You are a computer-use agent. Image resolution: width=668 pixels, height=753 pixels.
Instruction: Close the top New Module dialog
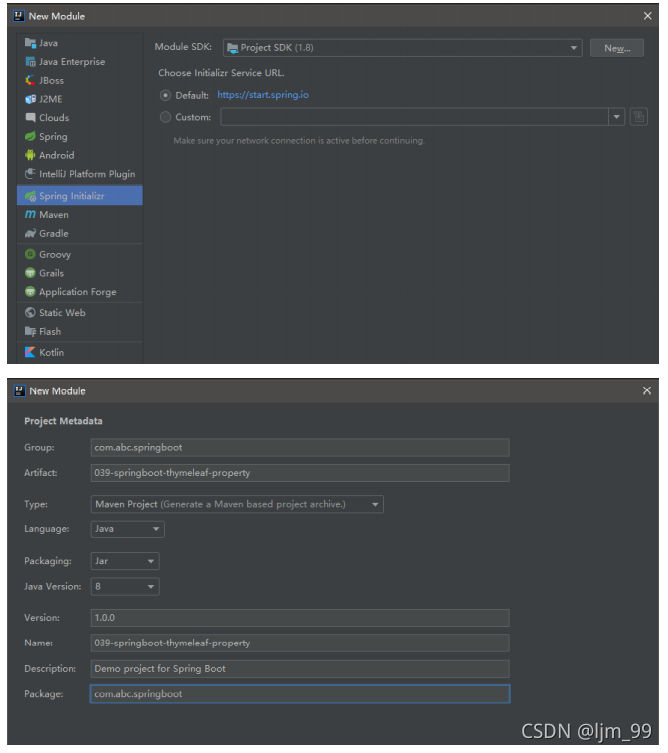pyautogui.click(x=647, y=16)
